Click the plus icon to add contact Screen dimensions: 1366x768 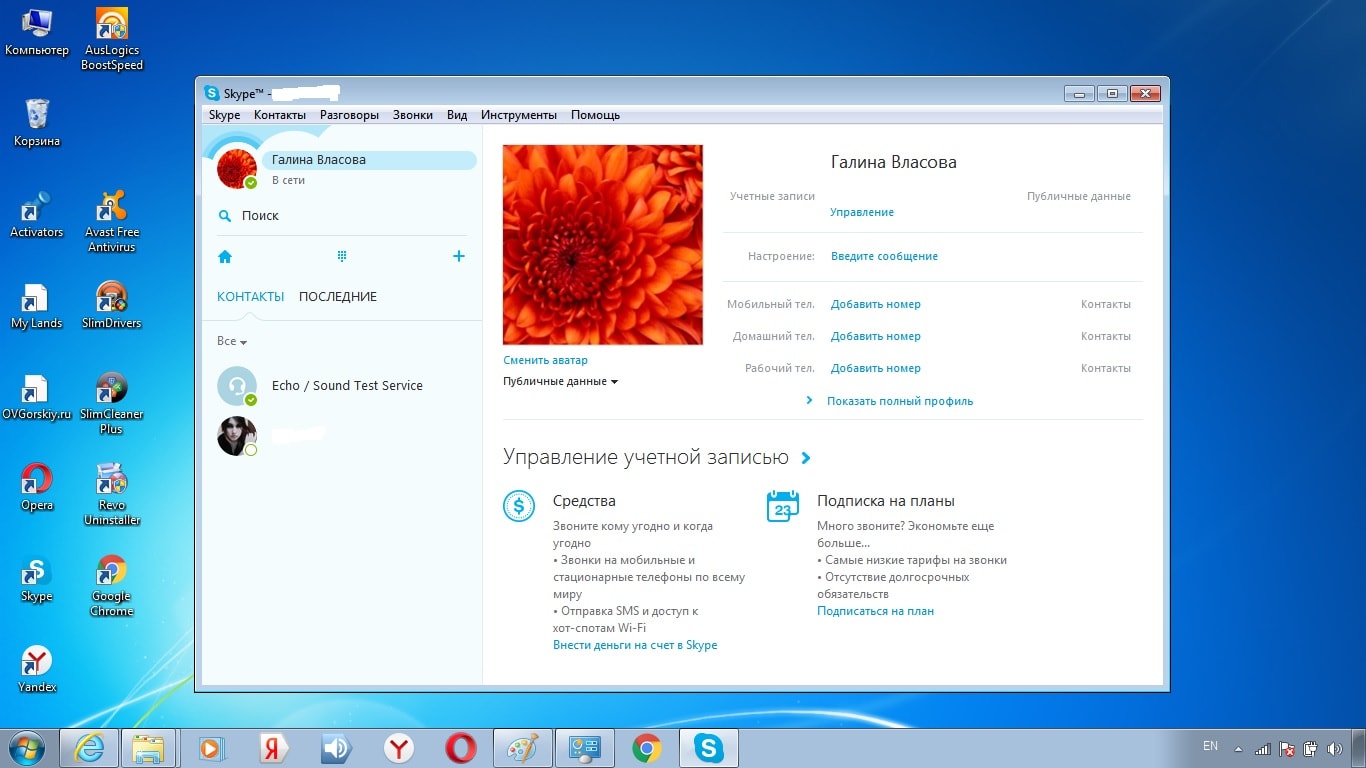click(x=459, y=257)
